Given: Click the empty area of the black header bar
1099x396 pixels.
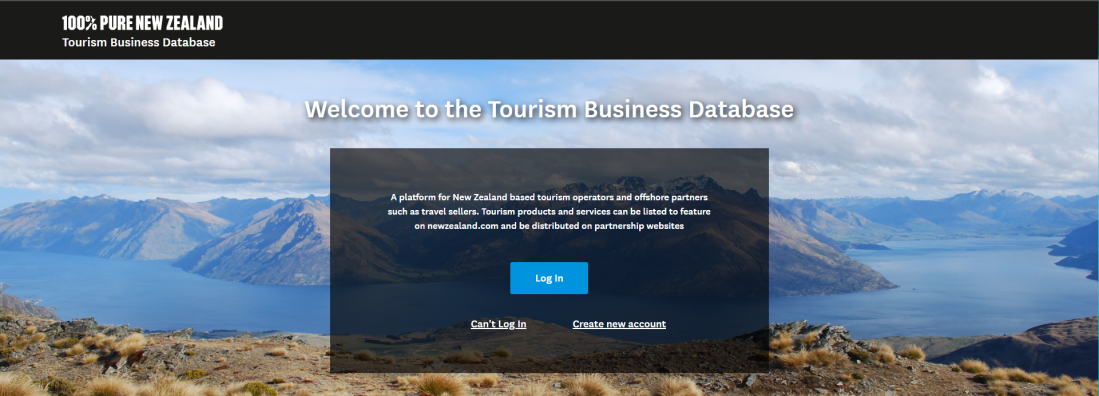Looking at the screenshot, I should (631, 29).
